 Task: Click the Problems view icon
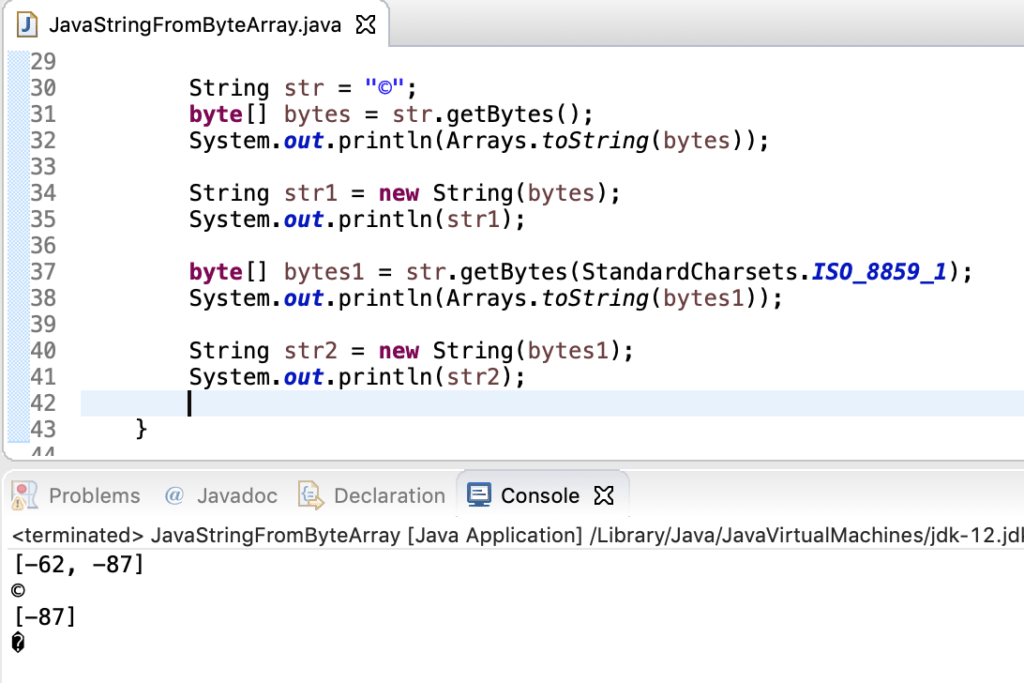point(24,495)
